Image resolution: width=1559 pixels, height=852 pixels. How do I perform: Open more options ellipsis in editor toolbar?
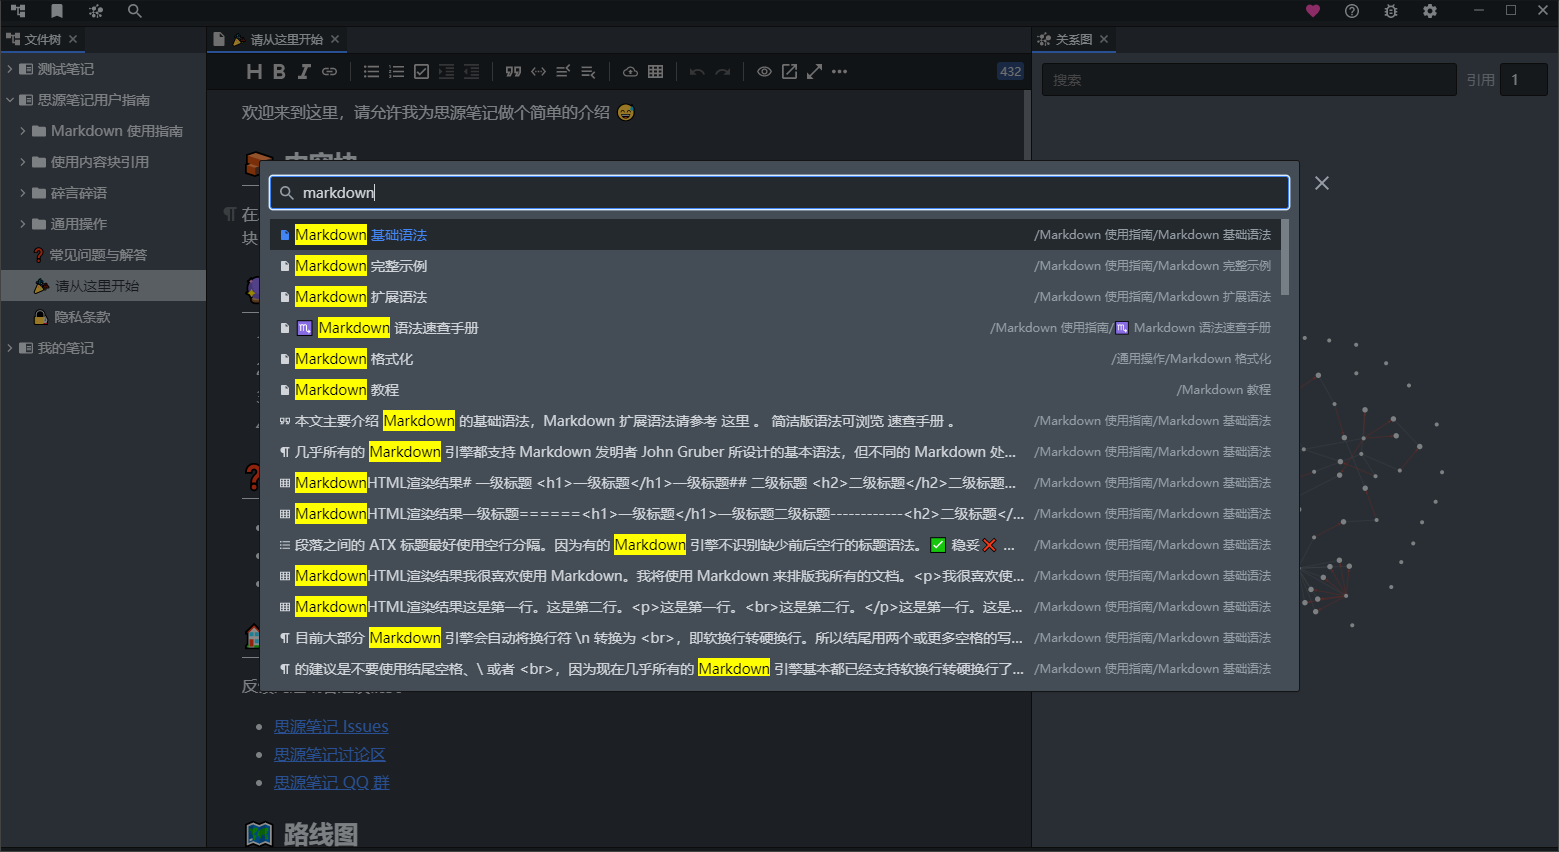point(839,71)
